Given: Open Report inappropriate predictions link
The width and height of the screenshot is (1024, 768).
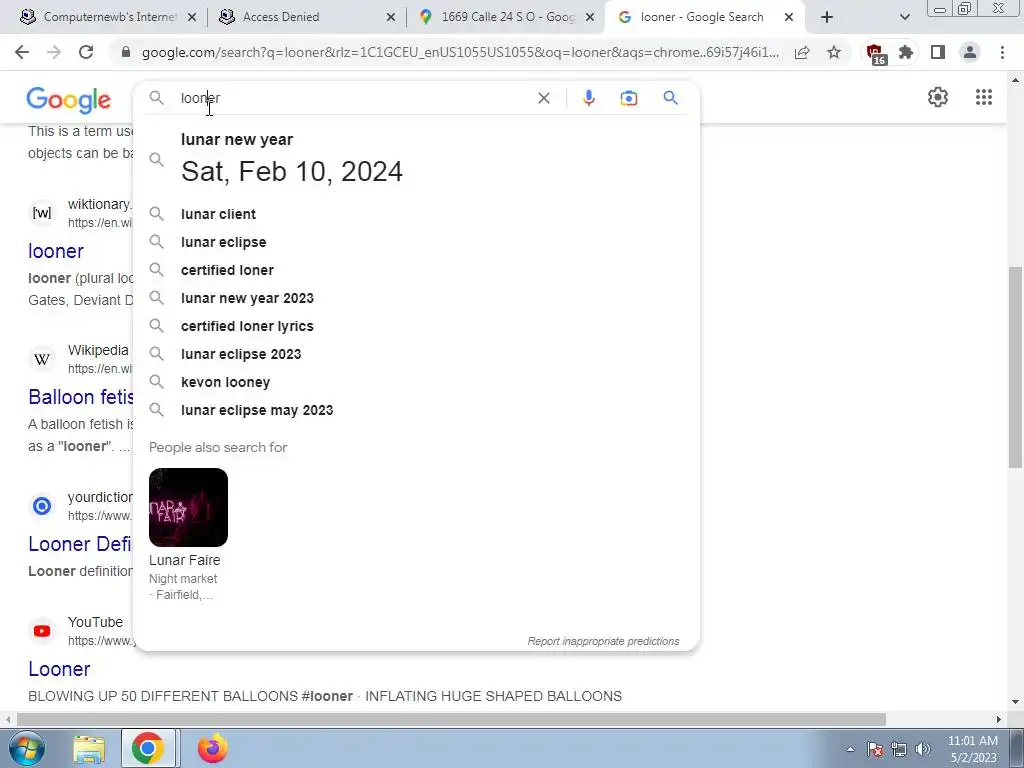Looking at the screenshot, I should [603, 641].
